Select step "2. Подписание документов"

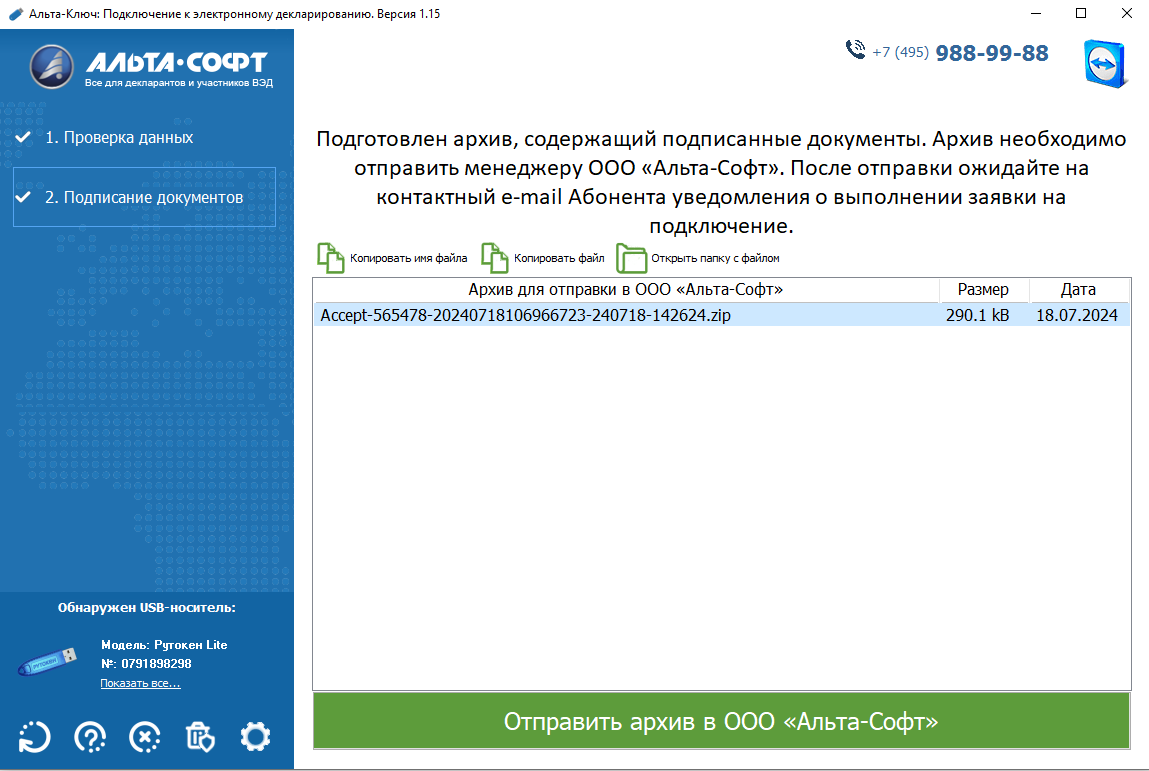point(144,197)
